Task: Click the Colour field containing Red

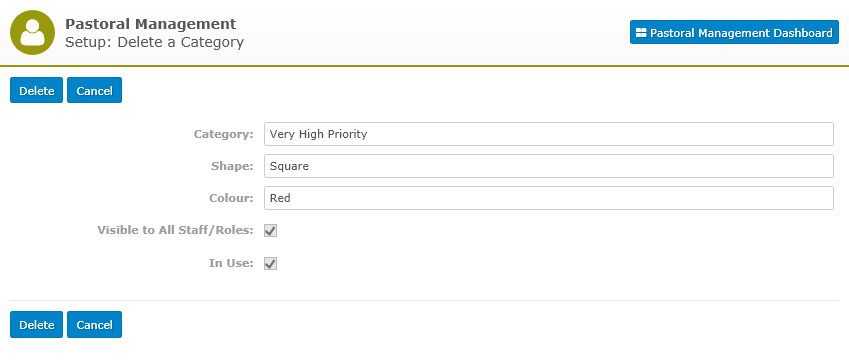Action: 548,198
